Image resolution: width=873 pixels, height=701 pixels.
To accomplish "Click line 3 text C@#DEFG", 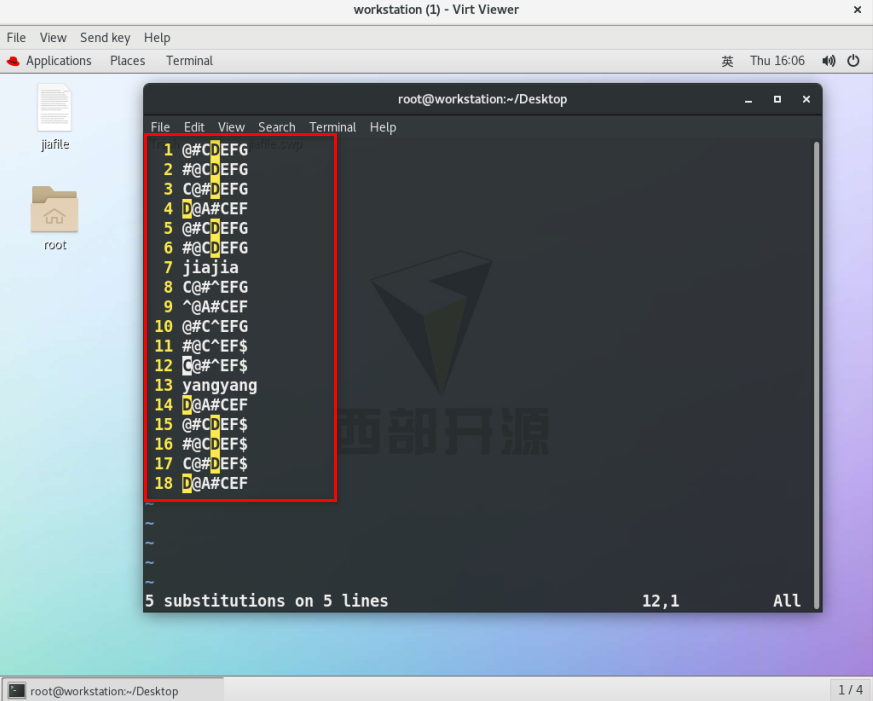I will point(215,189).
